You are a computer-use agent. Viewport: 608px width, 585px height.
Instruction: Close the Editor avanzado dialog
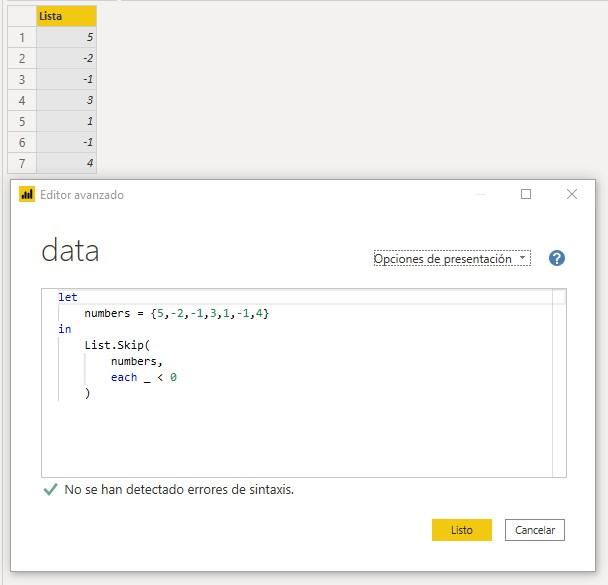point(572,195)
